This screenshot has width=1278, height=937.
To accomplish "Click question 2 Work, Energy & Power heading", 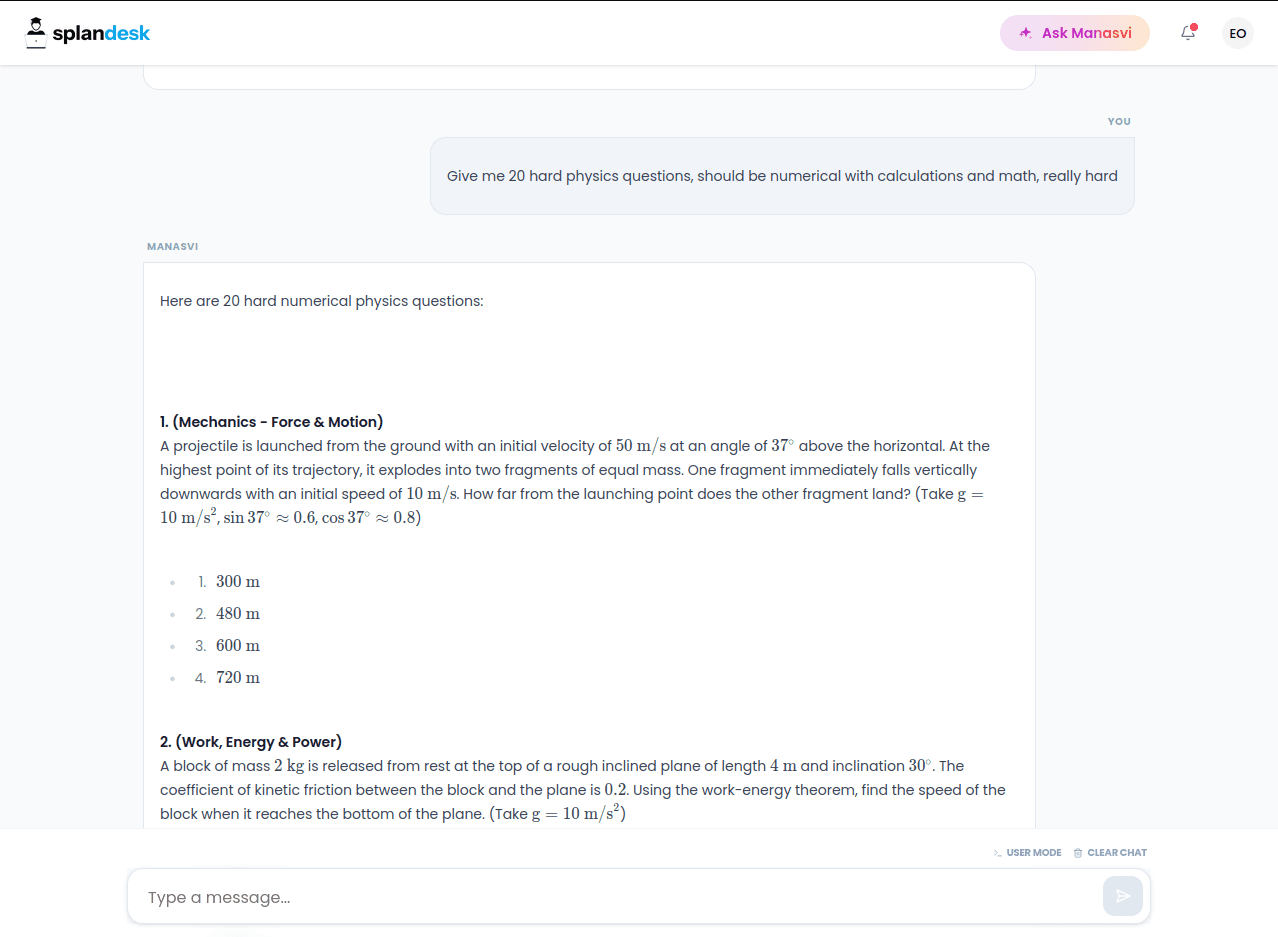I will [x=251, y=742].
